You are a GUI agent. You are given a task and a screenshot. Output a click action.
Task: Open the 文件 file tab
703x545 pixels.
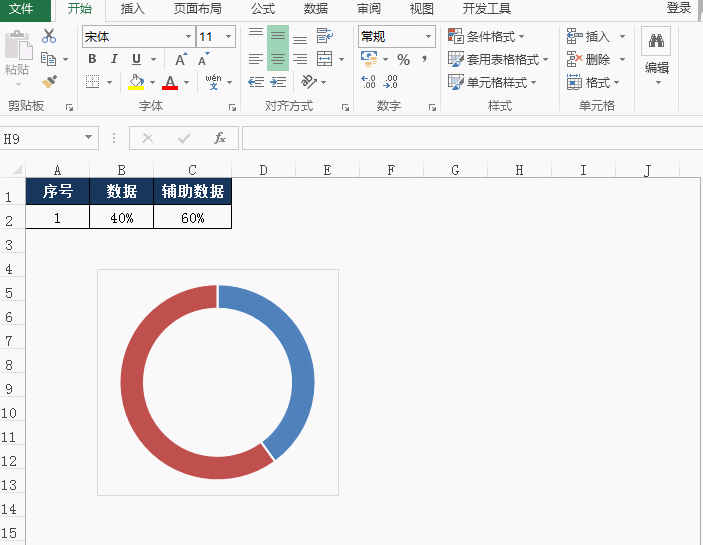point(21,9)
